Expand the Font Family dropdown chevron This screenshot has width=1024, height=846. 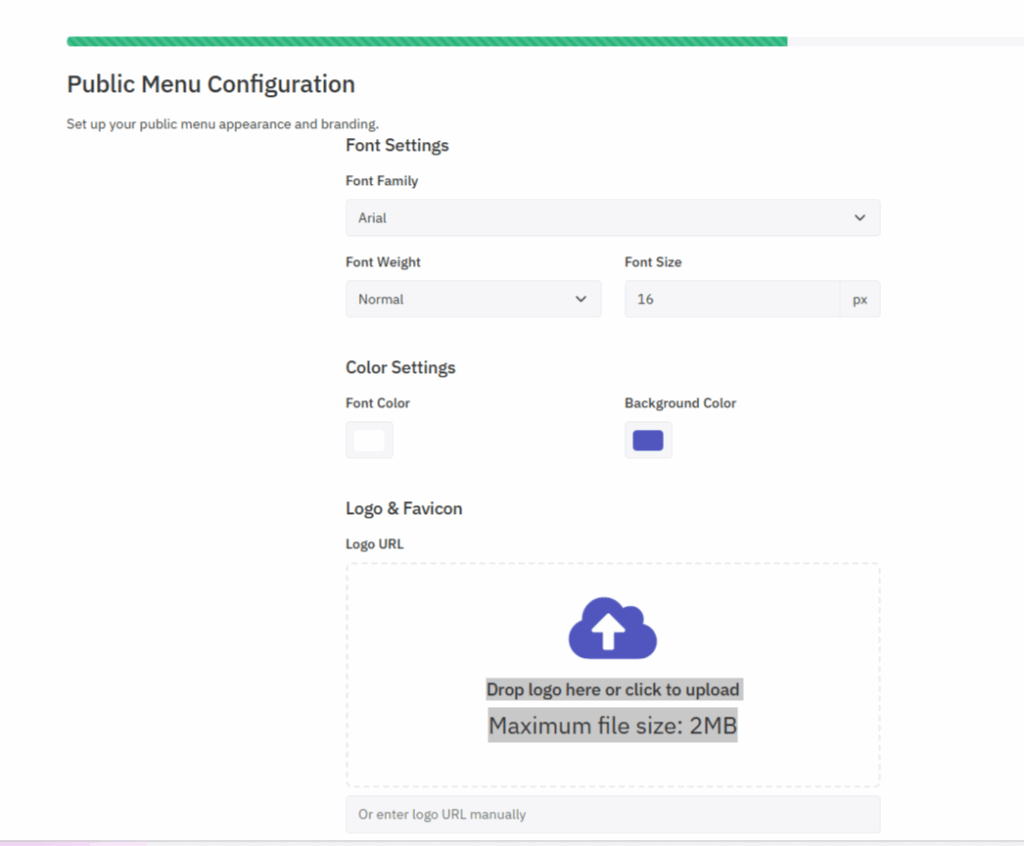coord(860,218)
